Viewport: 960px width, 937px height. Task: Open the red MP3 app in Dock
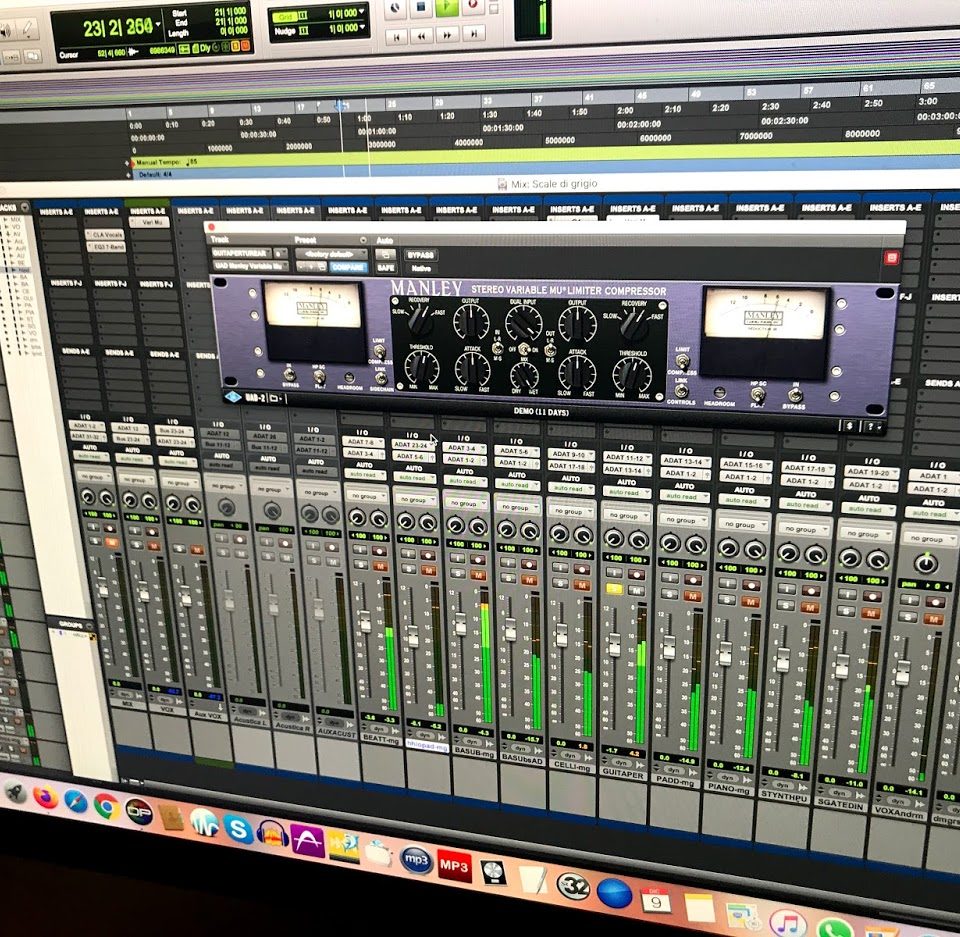(454, 865)
